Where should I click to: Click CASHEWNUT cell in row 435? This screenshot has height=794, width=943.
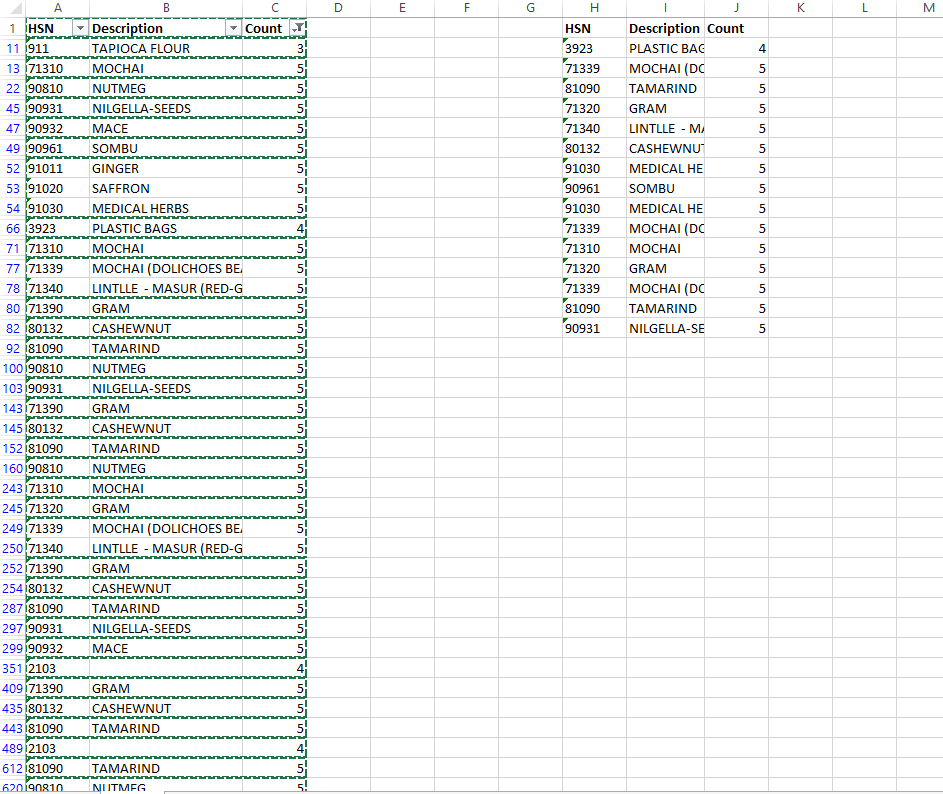166,709
